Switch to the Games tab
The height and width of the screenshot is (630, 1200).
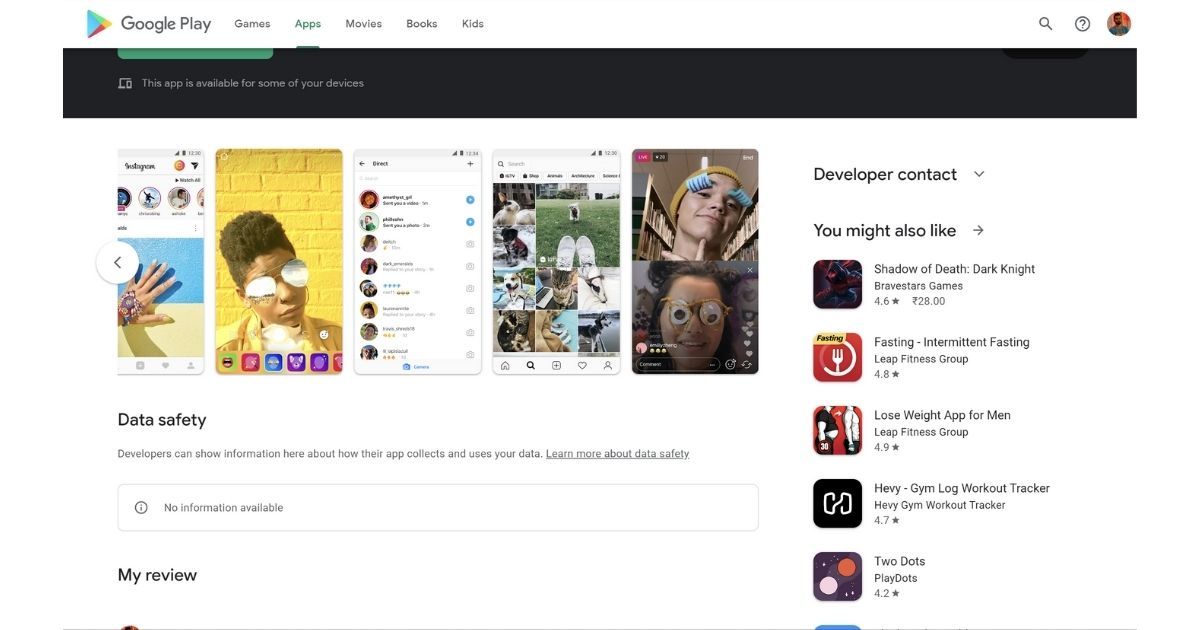(252, 24)
